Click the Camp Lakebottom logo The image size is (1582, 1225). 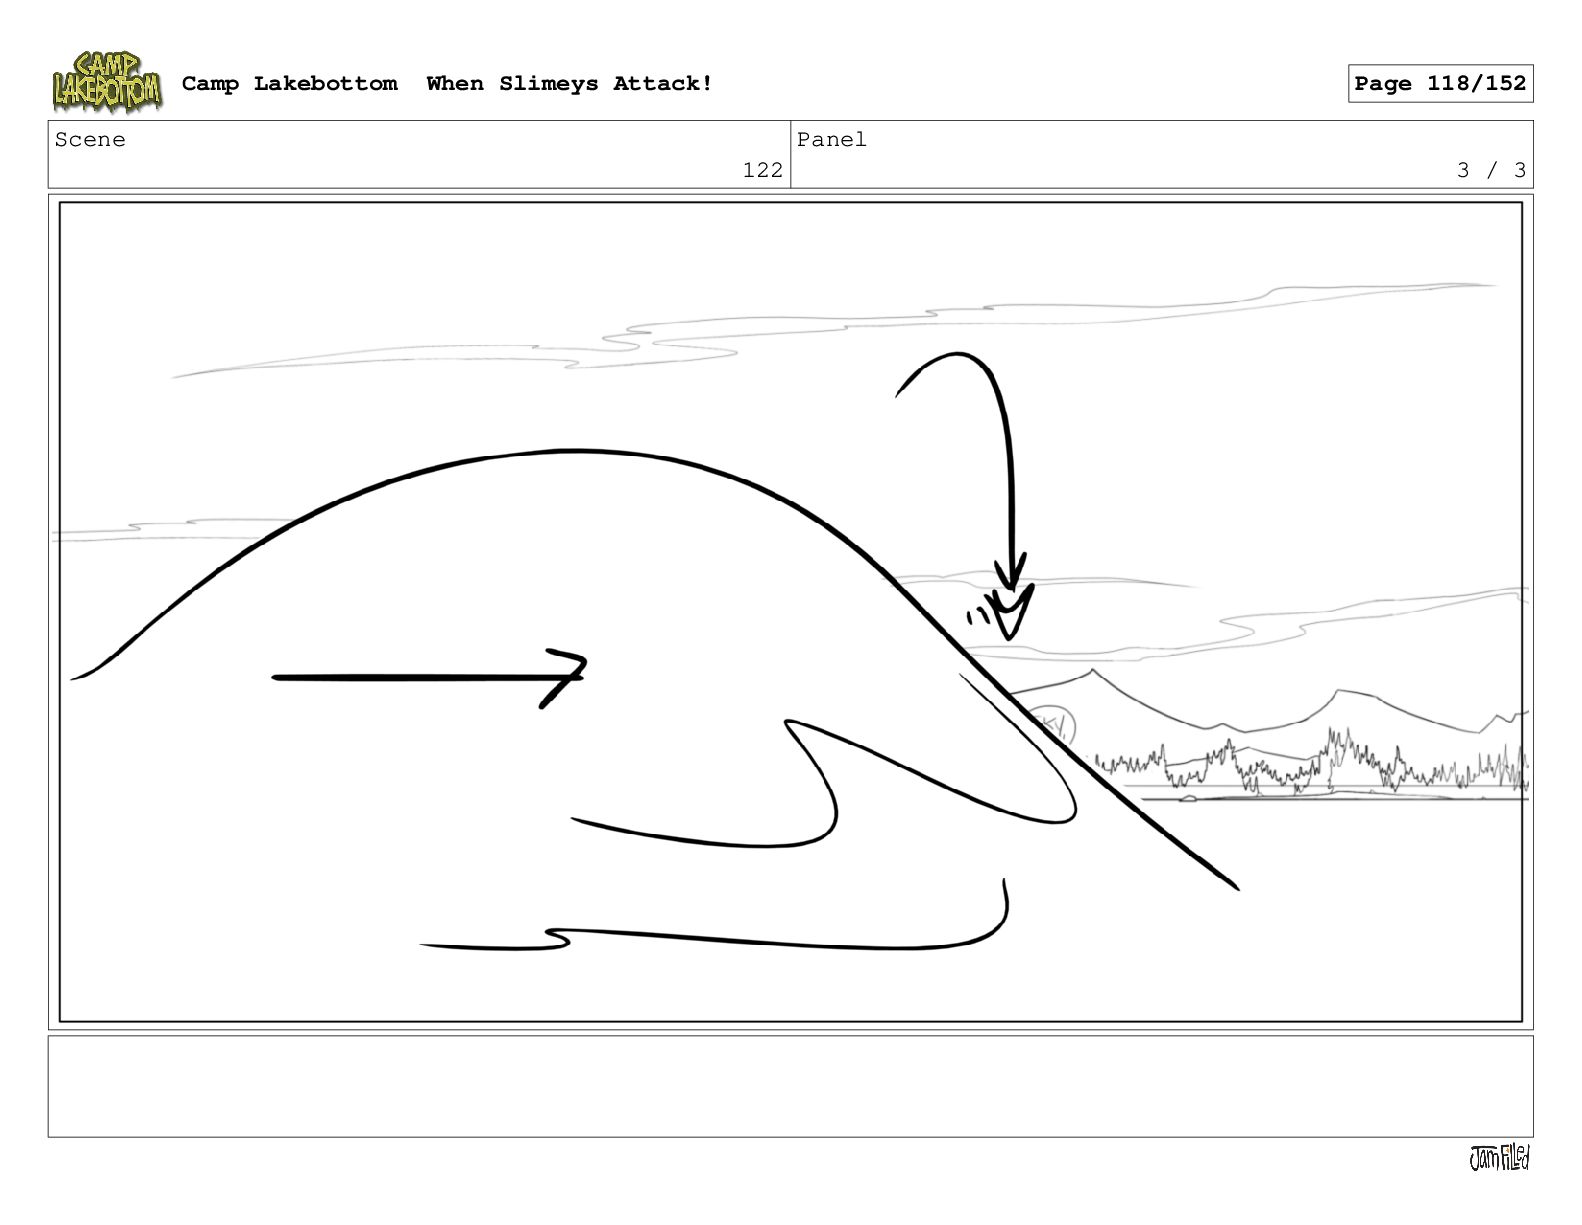click(x=107, y=82)
